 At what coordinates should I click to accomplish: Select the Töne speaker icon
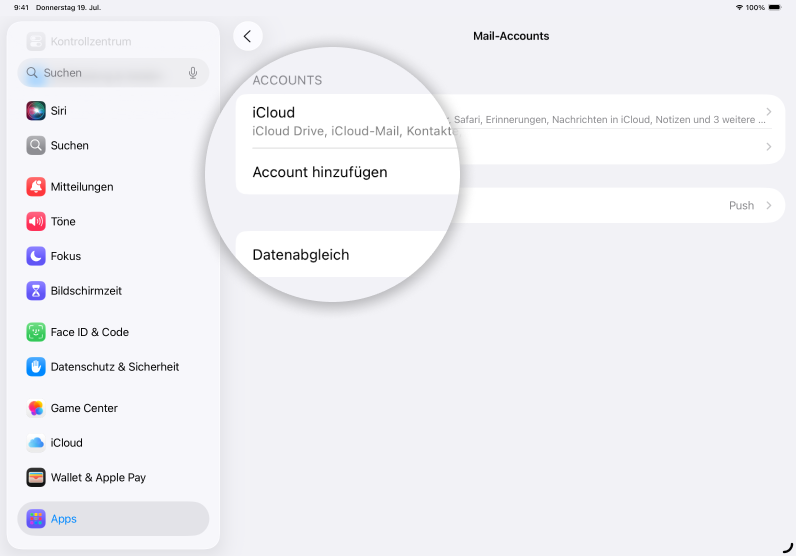[36, 222]
